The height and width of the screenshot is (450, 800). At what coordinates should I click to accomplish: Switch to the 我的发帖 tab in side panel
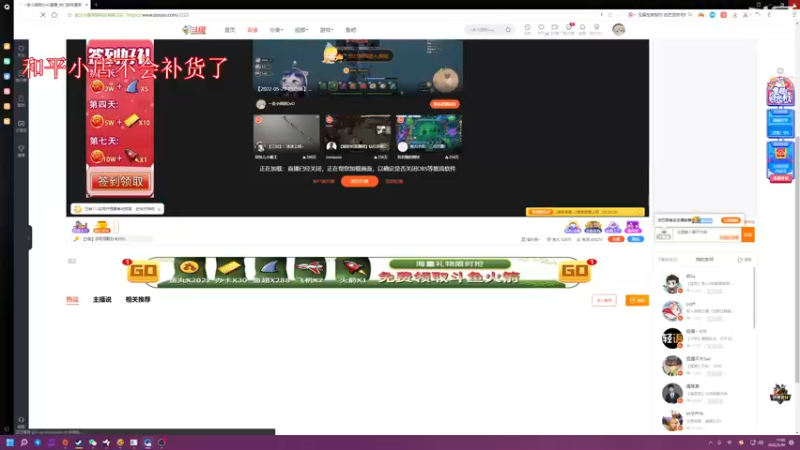(x=705, y=260)
